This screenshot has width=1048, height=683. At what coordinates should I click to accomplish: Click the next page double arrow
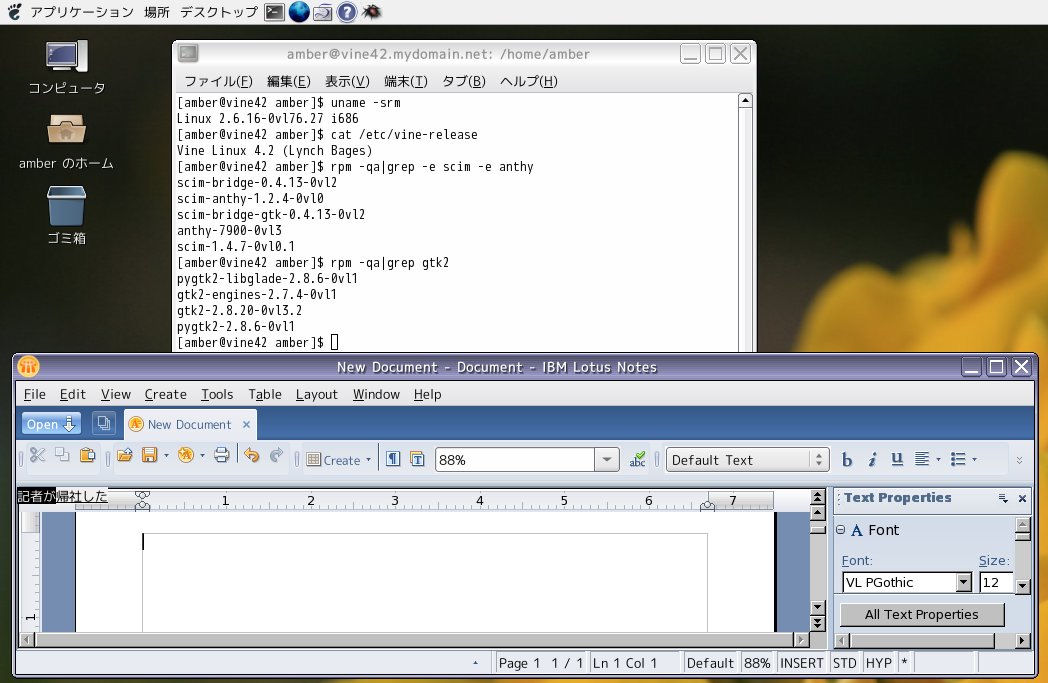click(x=817, y=623)
